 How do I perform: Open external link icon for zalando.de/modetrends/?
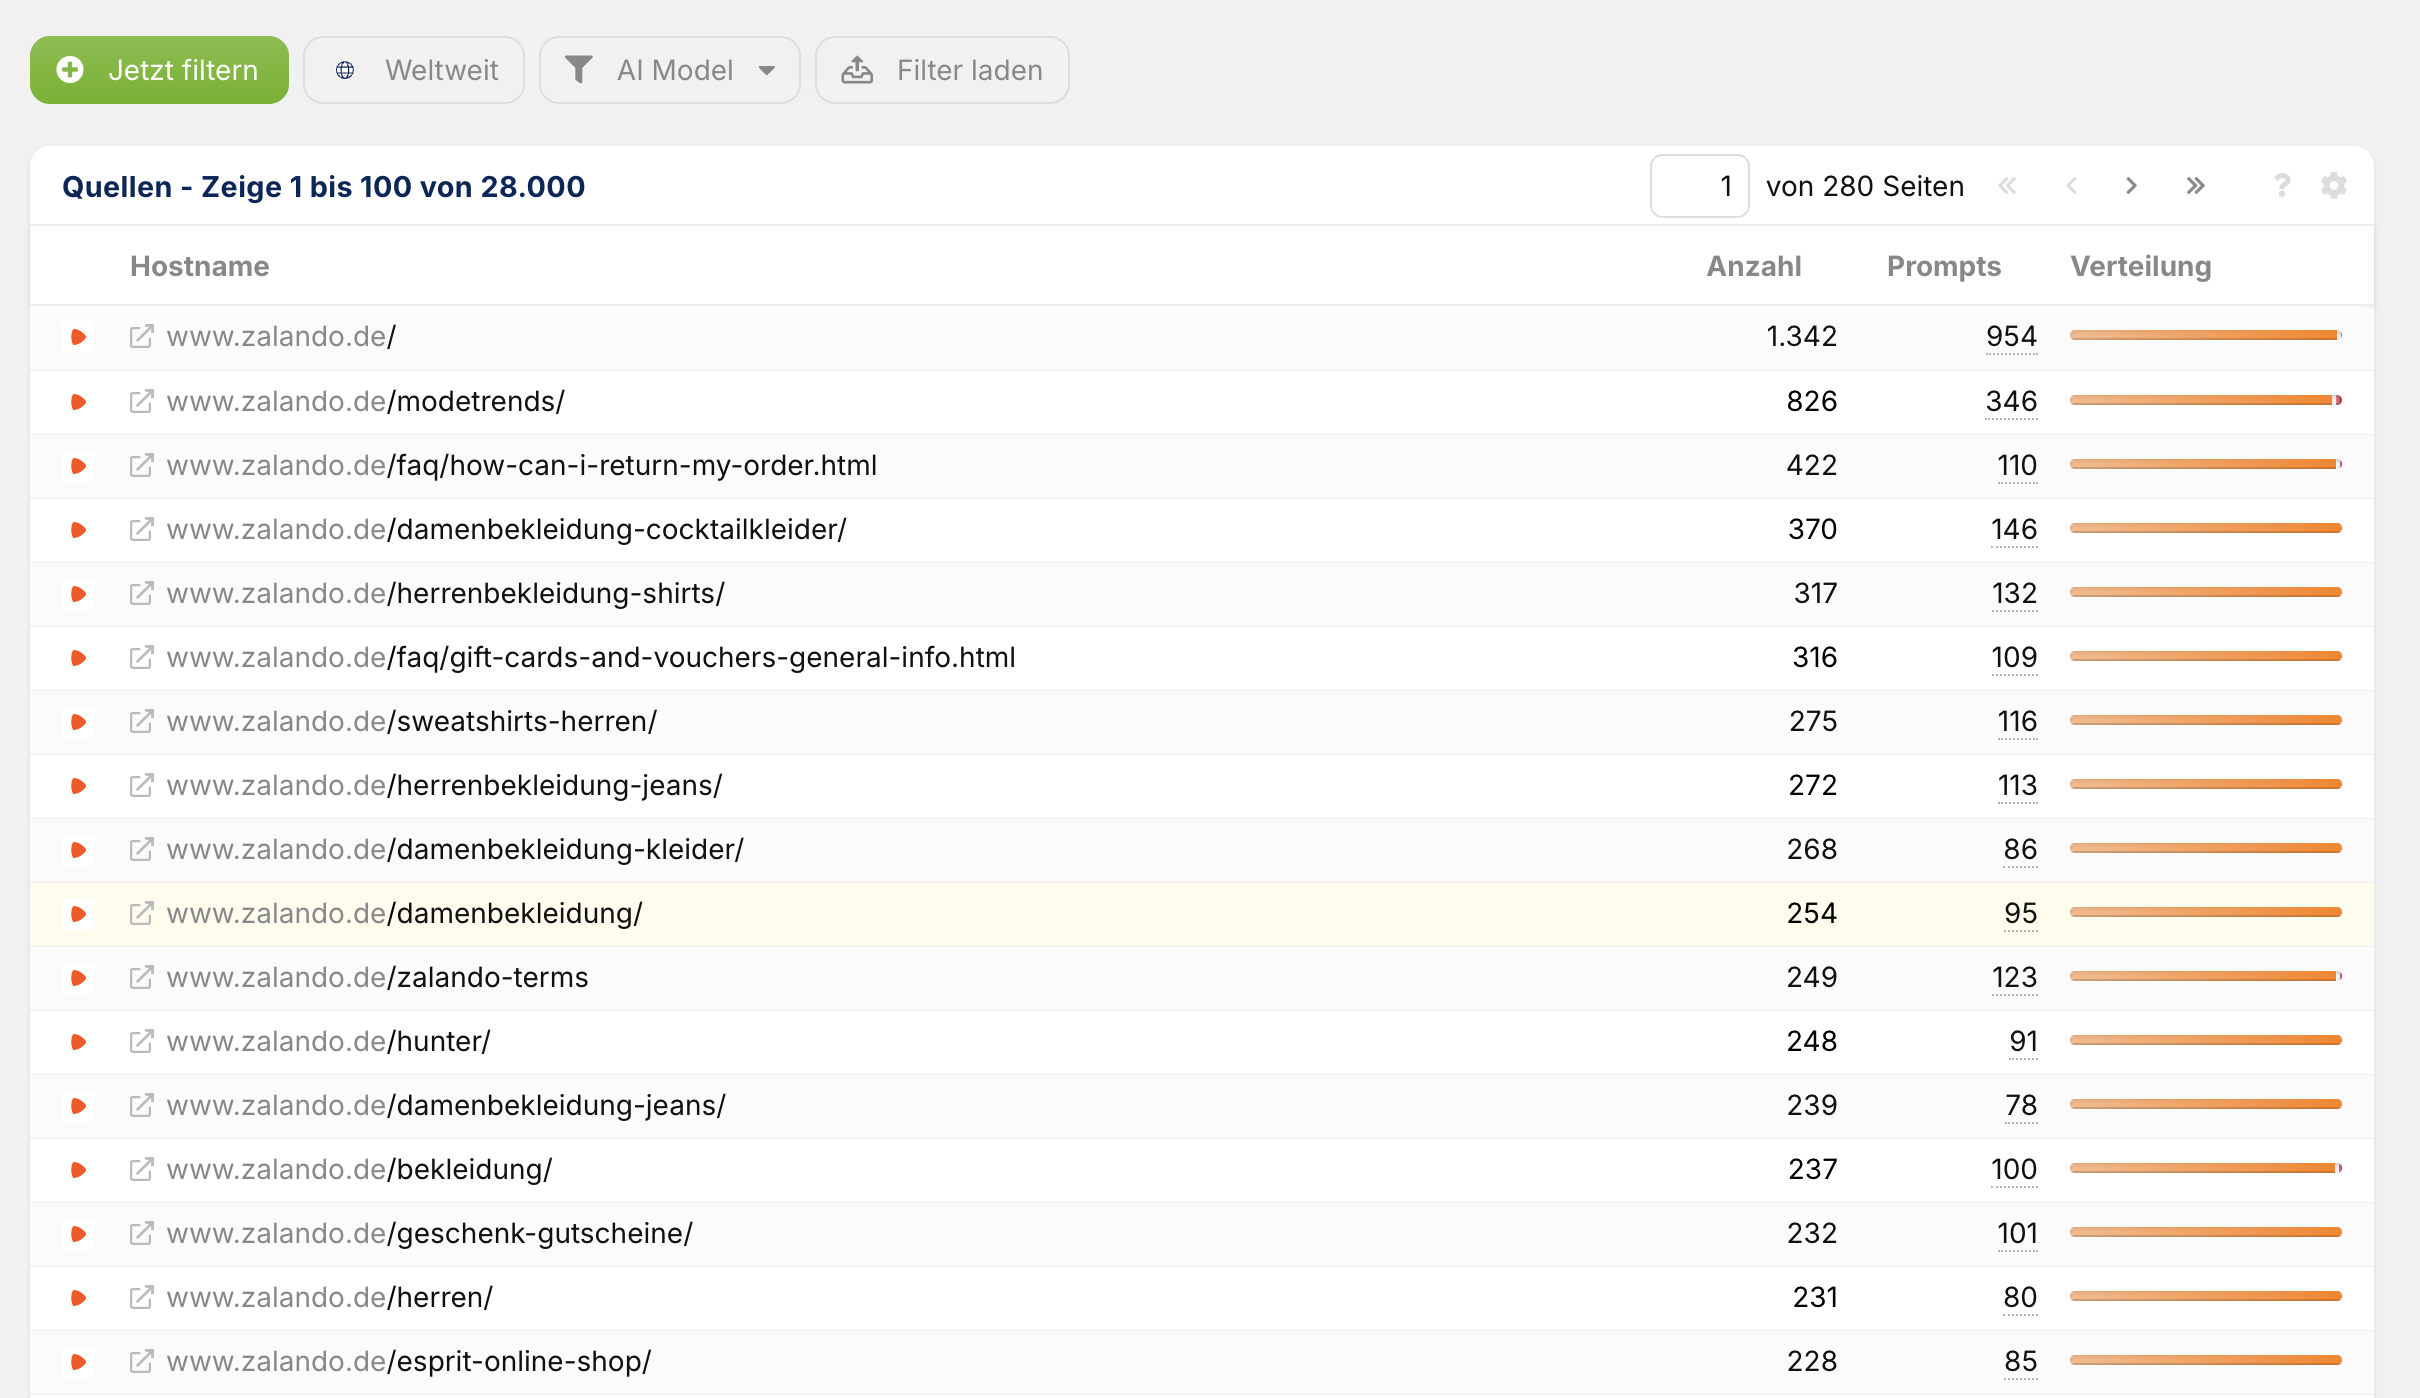142,401
